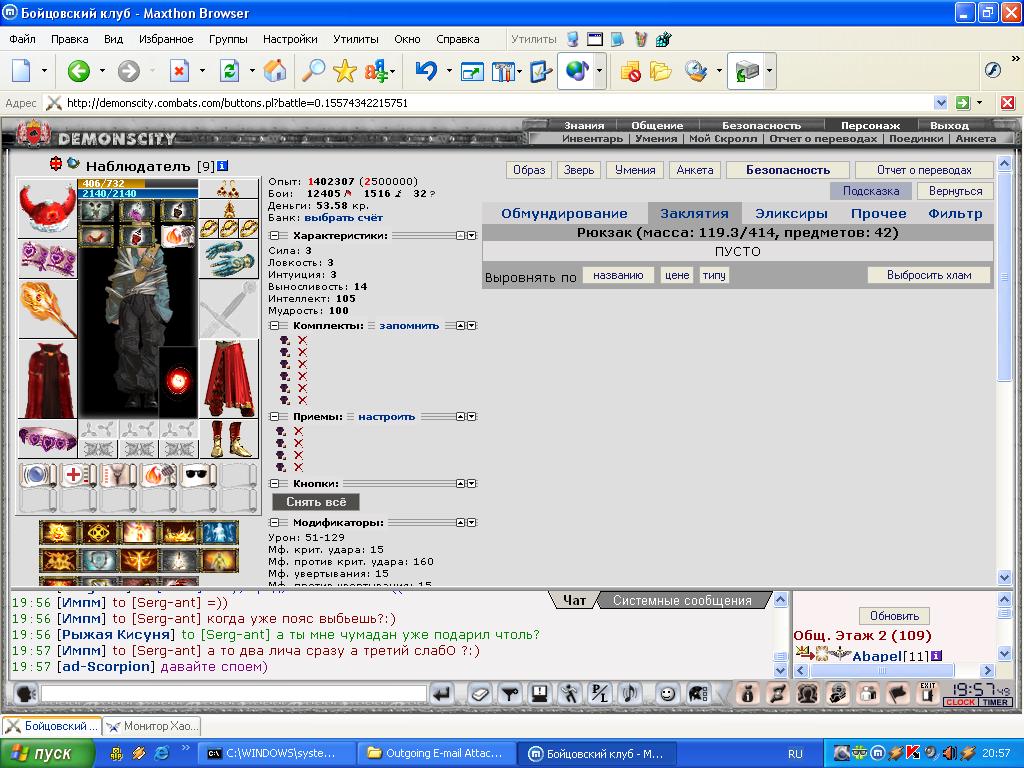
Task: Open the New page icon dropdown arrow
Action: click(x=44, y=71)
